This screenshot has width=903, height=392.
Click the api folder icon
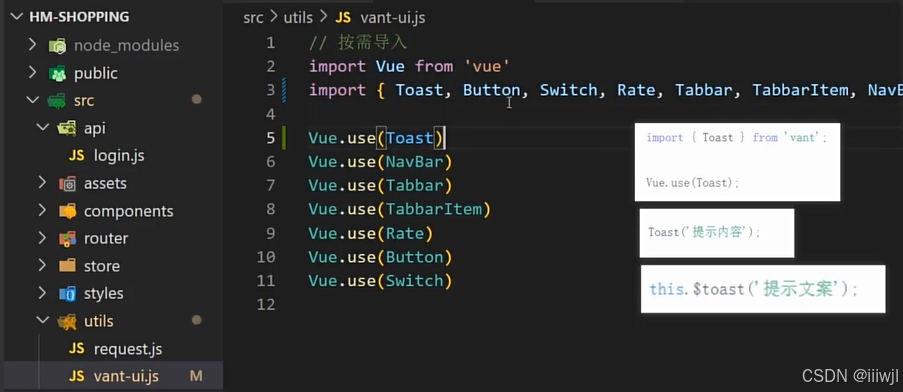67,128
